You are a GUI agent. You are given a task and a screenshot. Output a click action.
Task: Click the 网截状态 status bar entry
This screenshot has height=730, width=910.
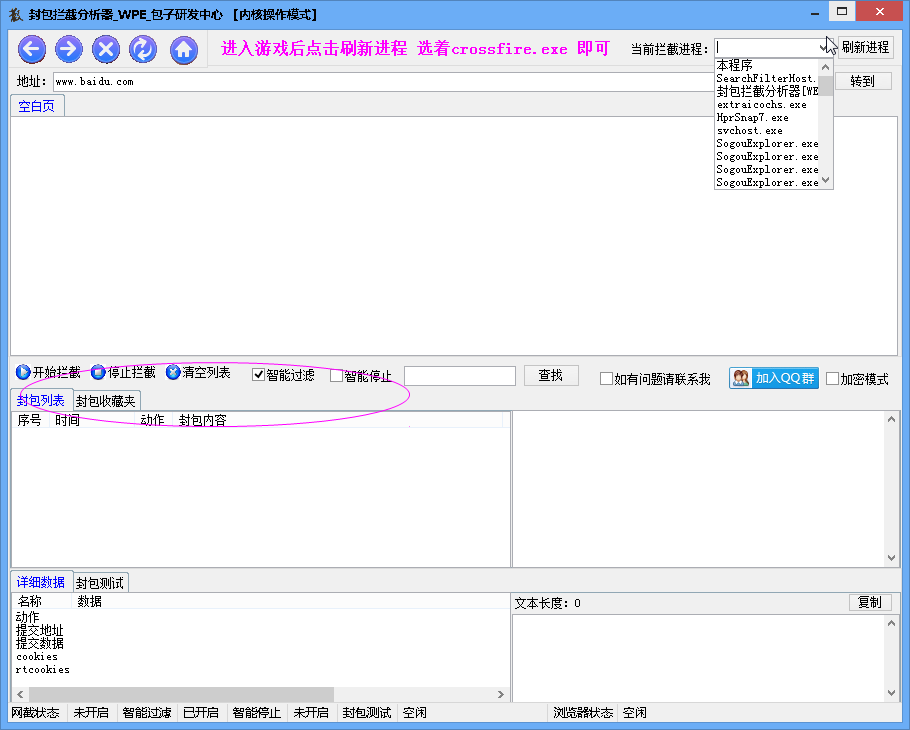(35, 713)
